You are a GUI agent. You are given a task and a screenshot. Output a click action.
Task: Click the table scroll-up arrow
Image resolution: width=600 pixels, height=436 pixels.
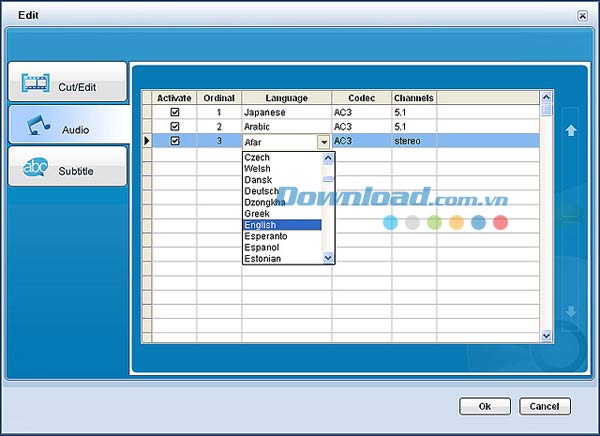546,98
